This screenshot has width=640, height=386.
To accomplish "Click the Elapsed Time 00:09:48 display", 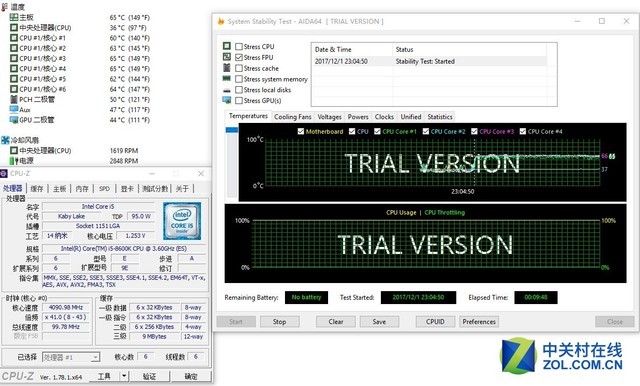I will [x=536, y=297].
